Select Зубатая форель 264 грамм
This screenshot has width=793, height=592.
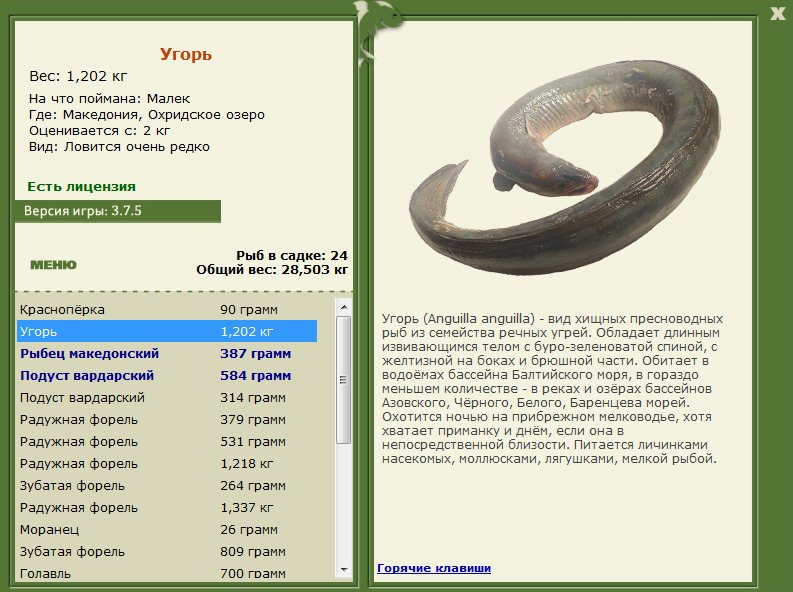(x=167, y=486)
